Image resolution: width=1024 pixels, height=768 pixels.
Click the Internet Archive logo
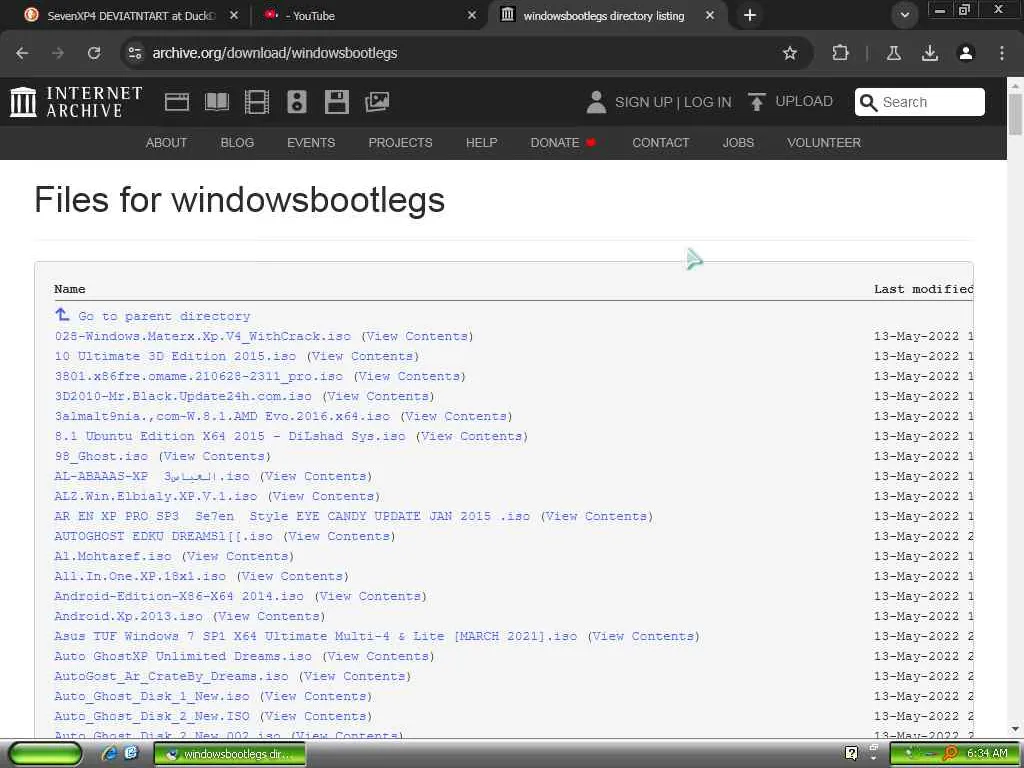(x=76, y=102)
